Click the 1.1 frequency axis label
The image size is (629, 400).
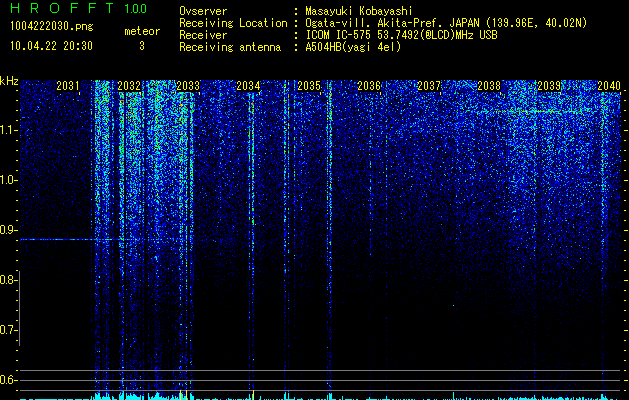click(x=7, y=130)
